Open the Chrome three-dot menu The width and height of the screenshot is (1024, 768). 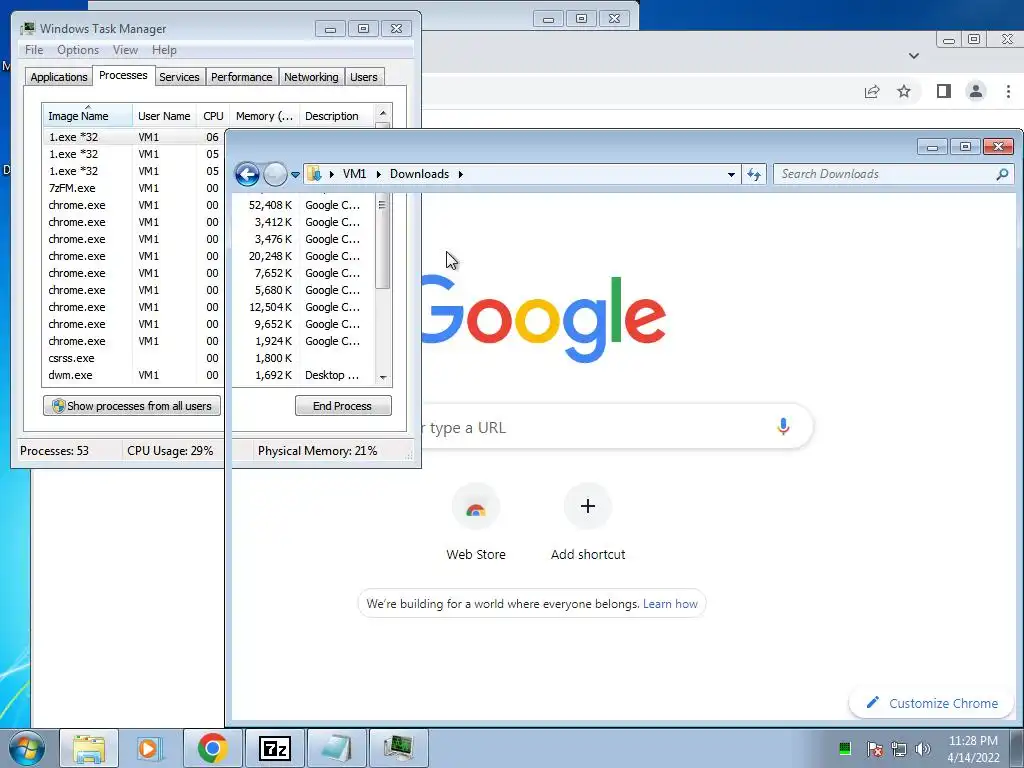(x=1008, y=91)
